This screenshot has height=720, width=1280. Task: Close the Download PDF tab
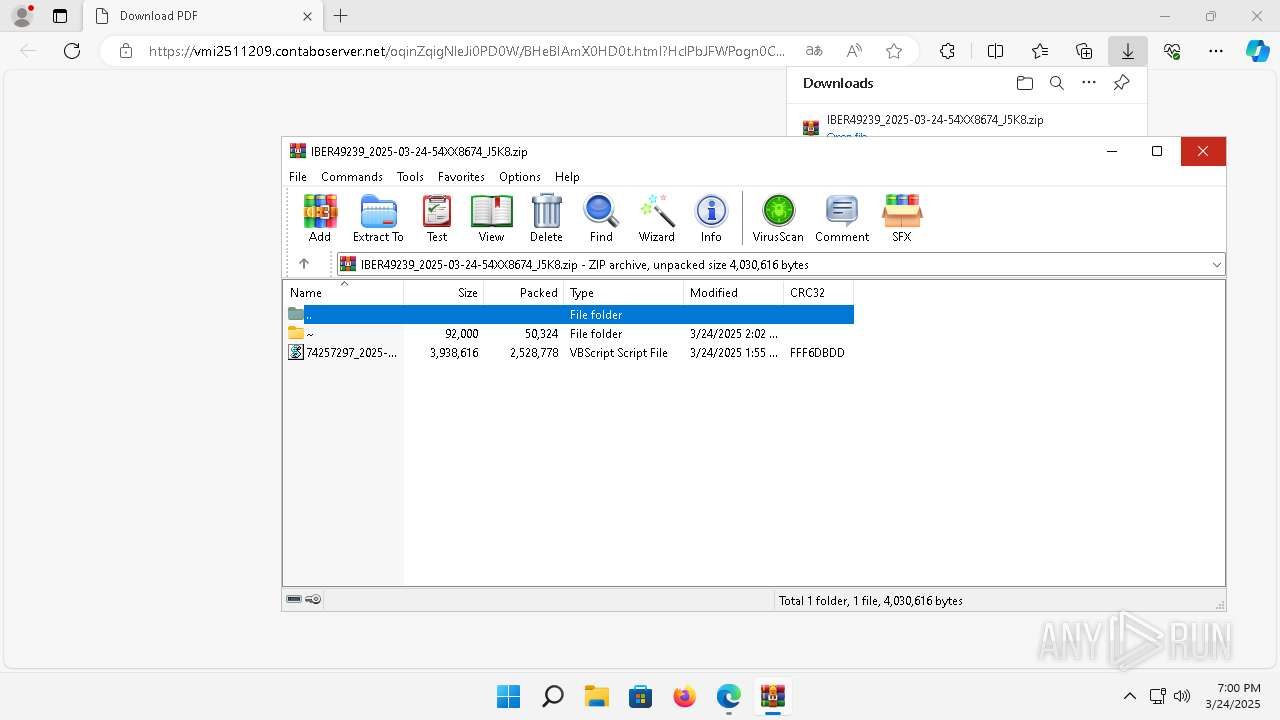click(x=308, y=16)
